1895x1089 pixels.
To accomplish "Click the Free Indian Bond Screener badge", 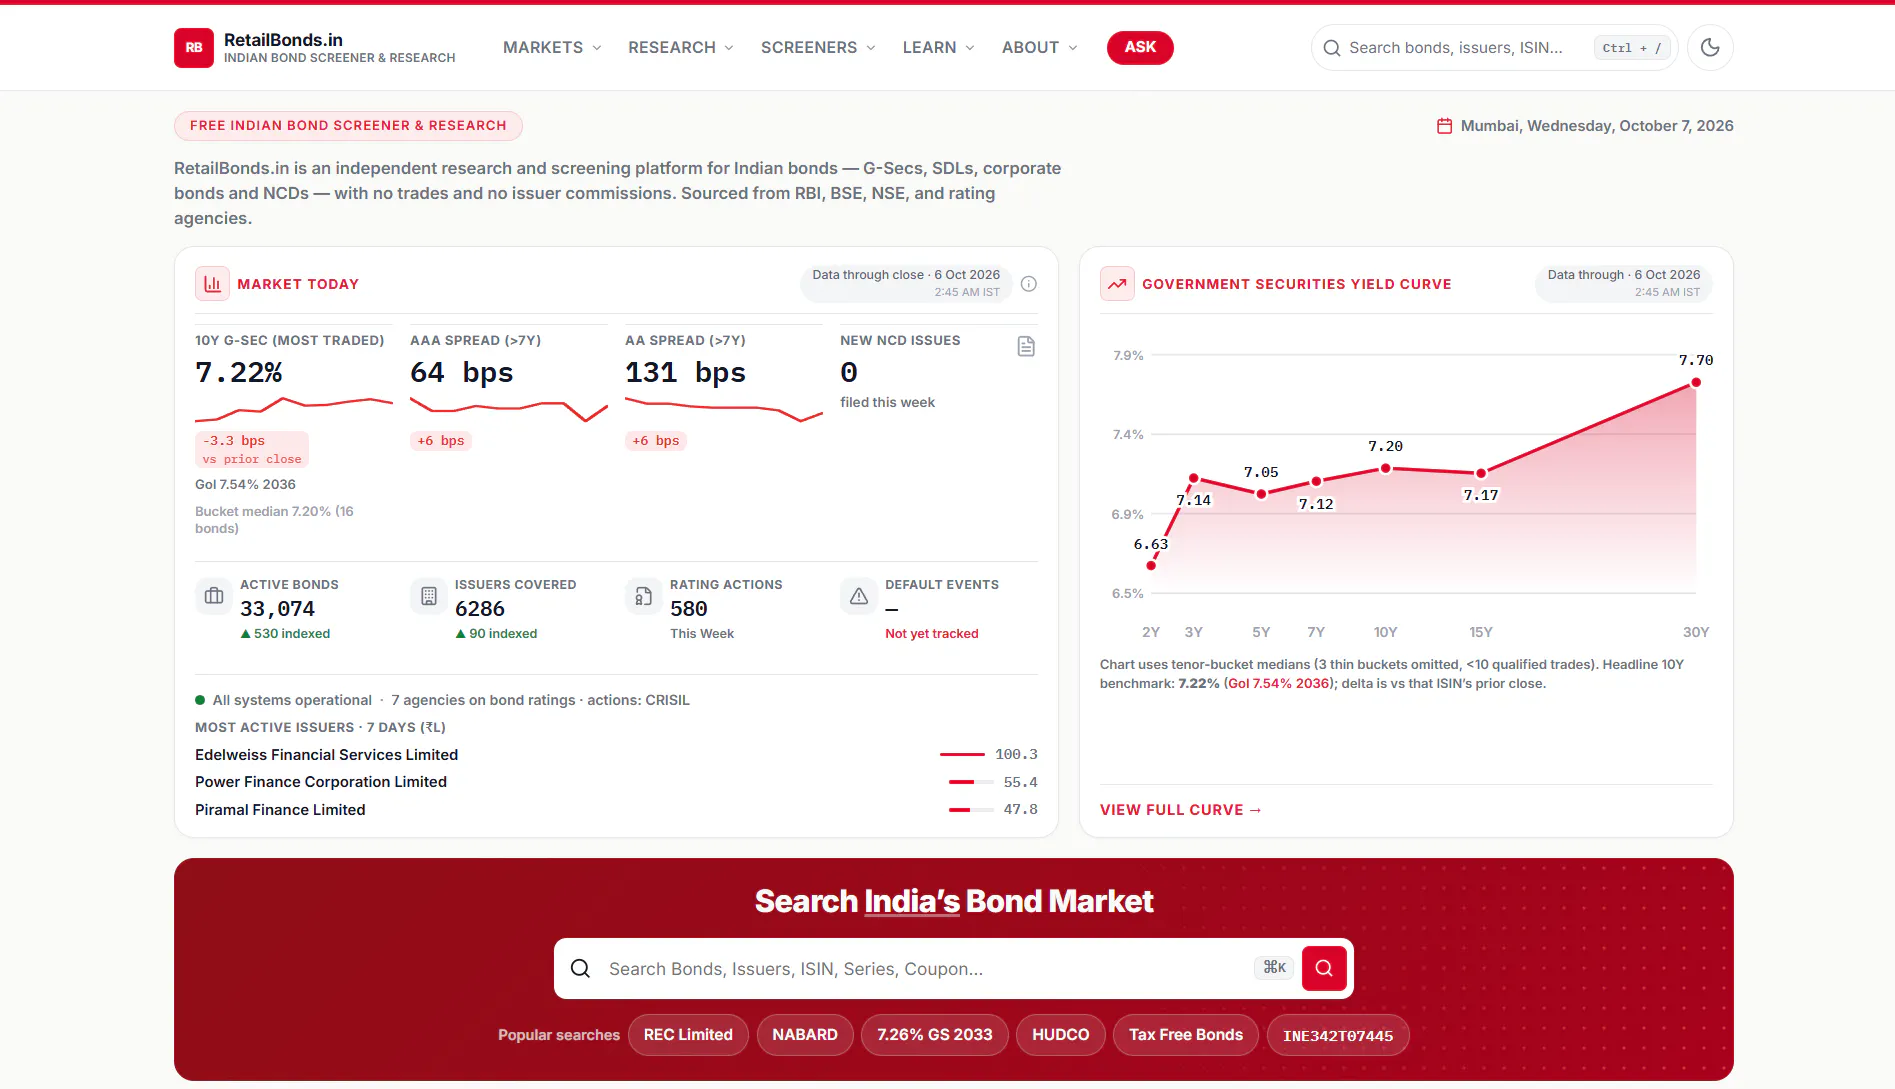I will [x=348, y=126].
